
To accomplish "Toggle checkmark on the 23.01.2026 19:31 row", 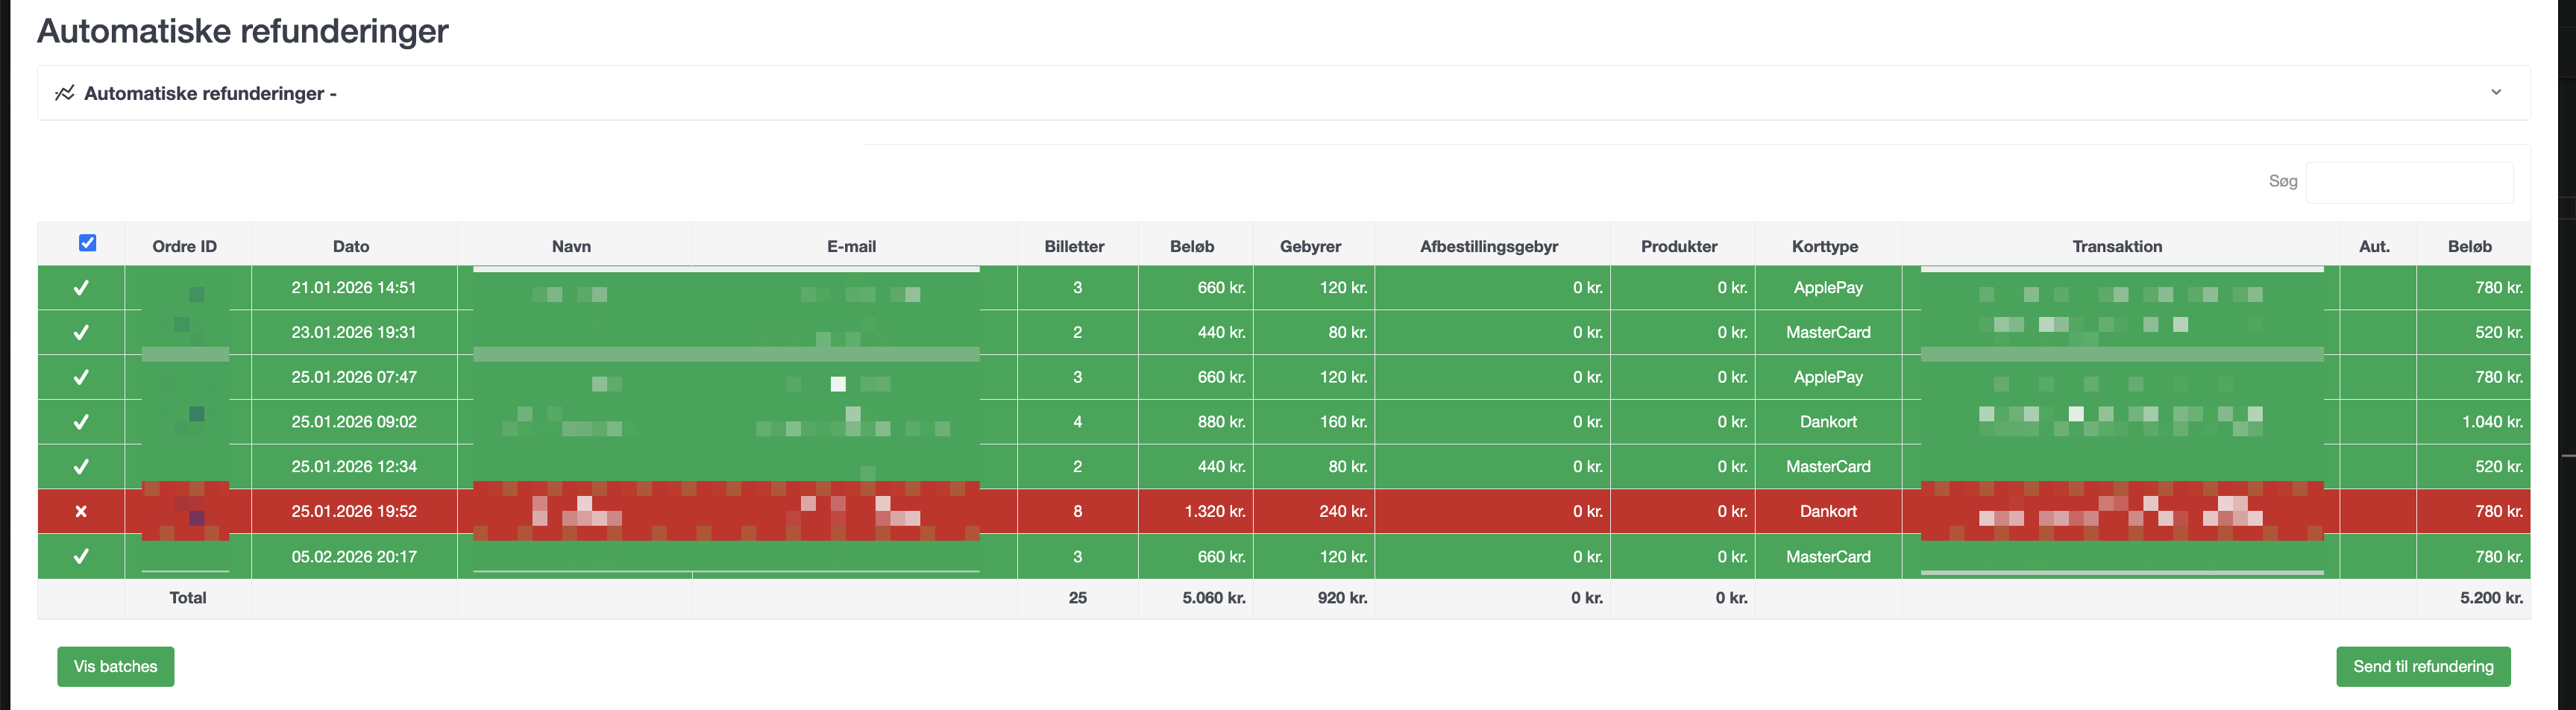I will (x=81, y=332).
